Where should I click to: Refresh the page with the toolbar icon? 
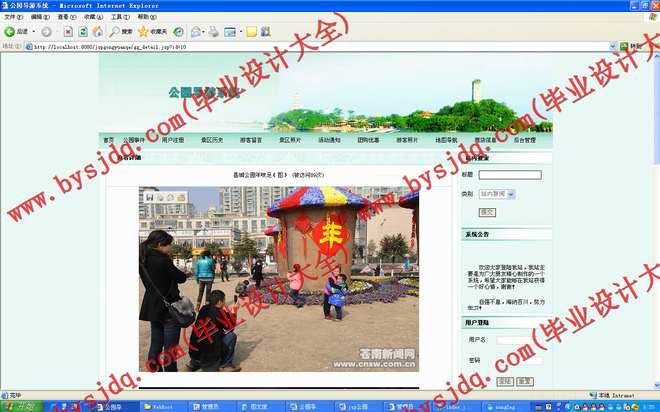click(x=82, y=32)
